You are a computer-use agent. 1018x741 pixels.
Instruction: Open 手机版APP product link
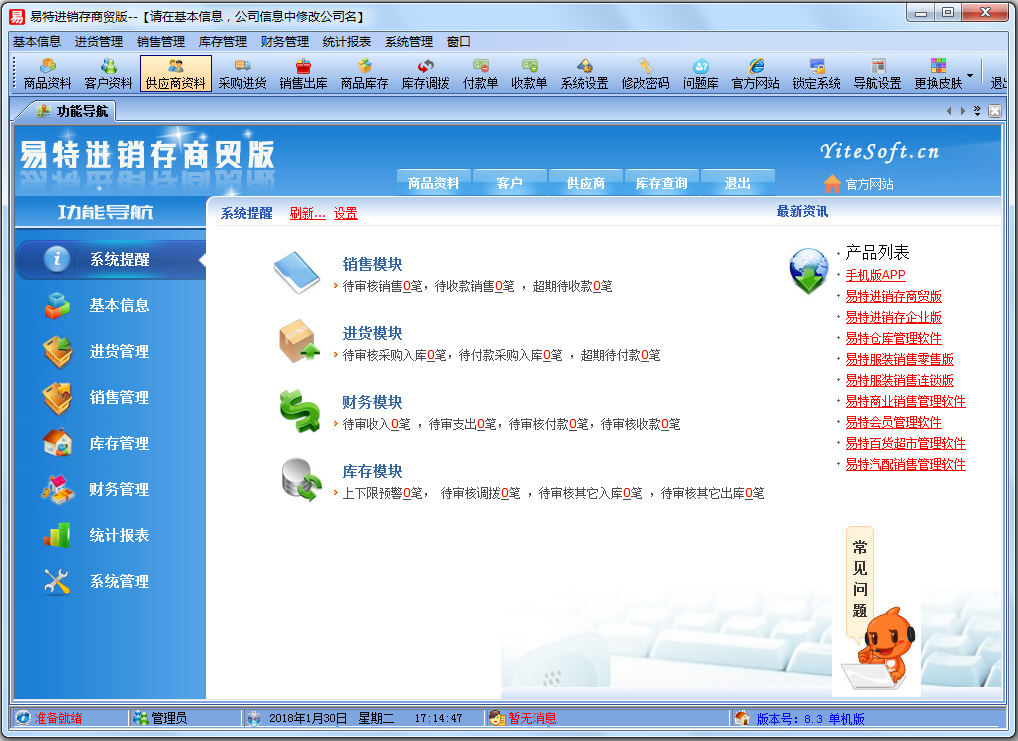875,275
